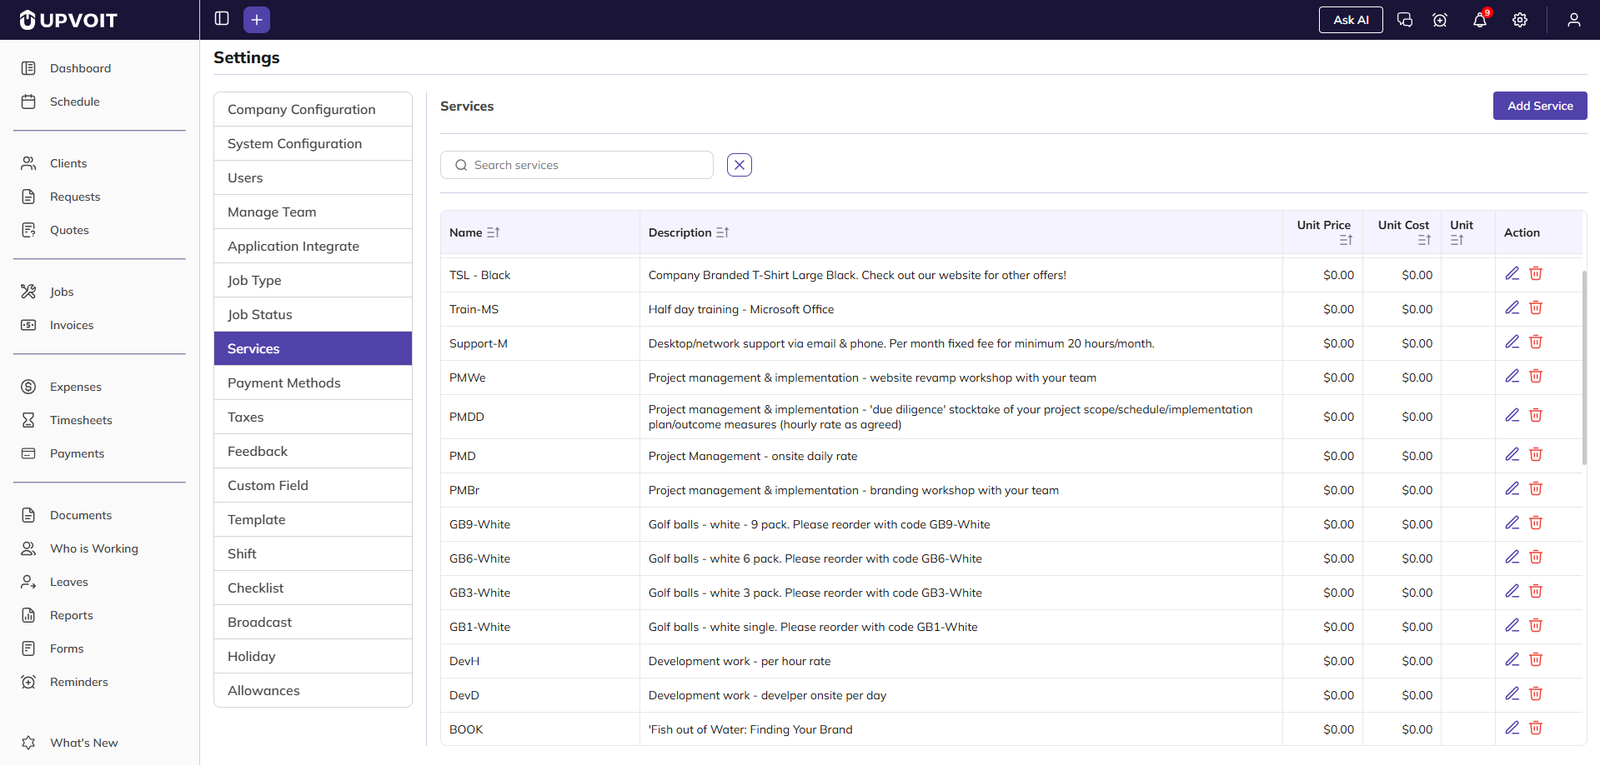Open Dashboard in the sidebar

click(x=80, y=68)
